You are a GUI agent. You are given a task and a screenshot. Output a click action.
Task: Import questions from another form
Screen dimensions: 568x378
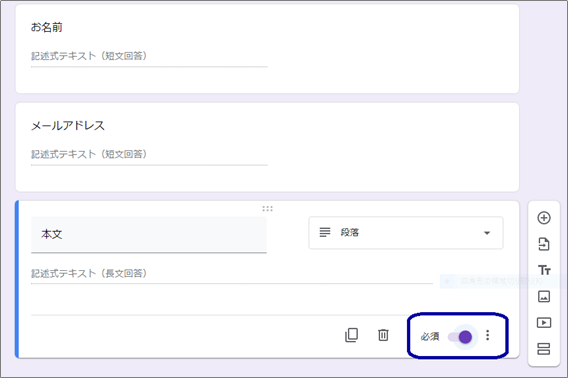pos(544,244)
